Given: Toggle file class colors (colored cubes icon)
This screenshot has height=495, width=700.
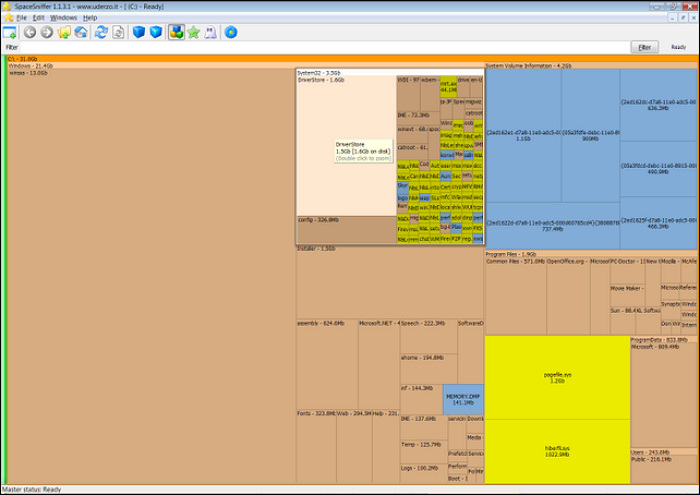Looking at the screenshot, I should tap(176, 32).
